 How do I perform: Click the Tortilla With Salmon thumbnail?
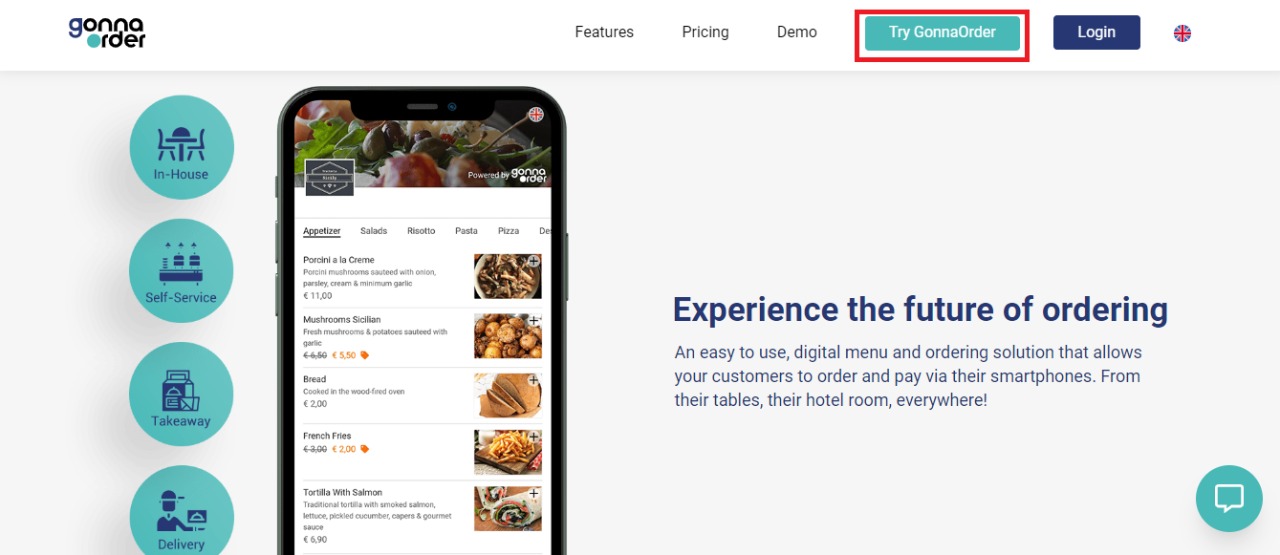[508, 508]
